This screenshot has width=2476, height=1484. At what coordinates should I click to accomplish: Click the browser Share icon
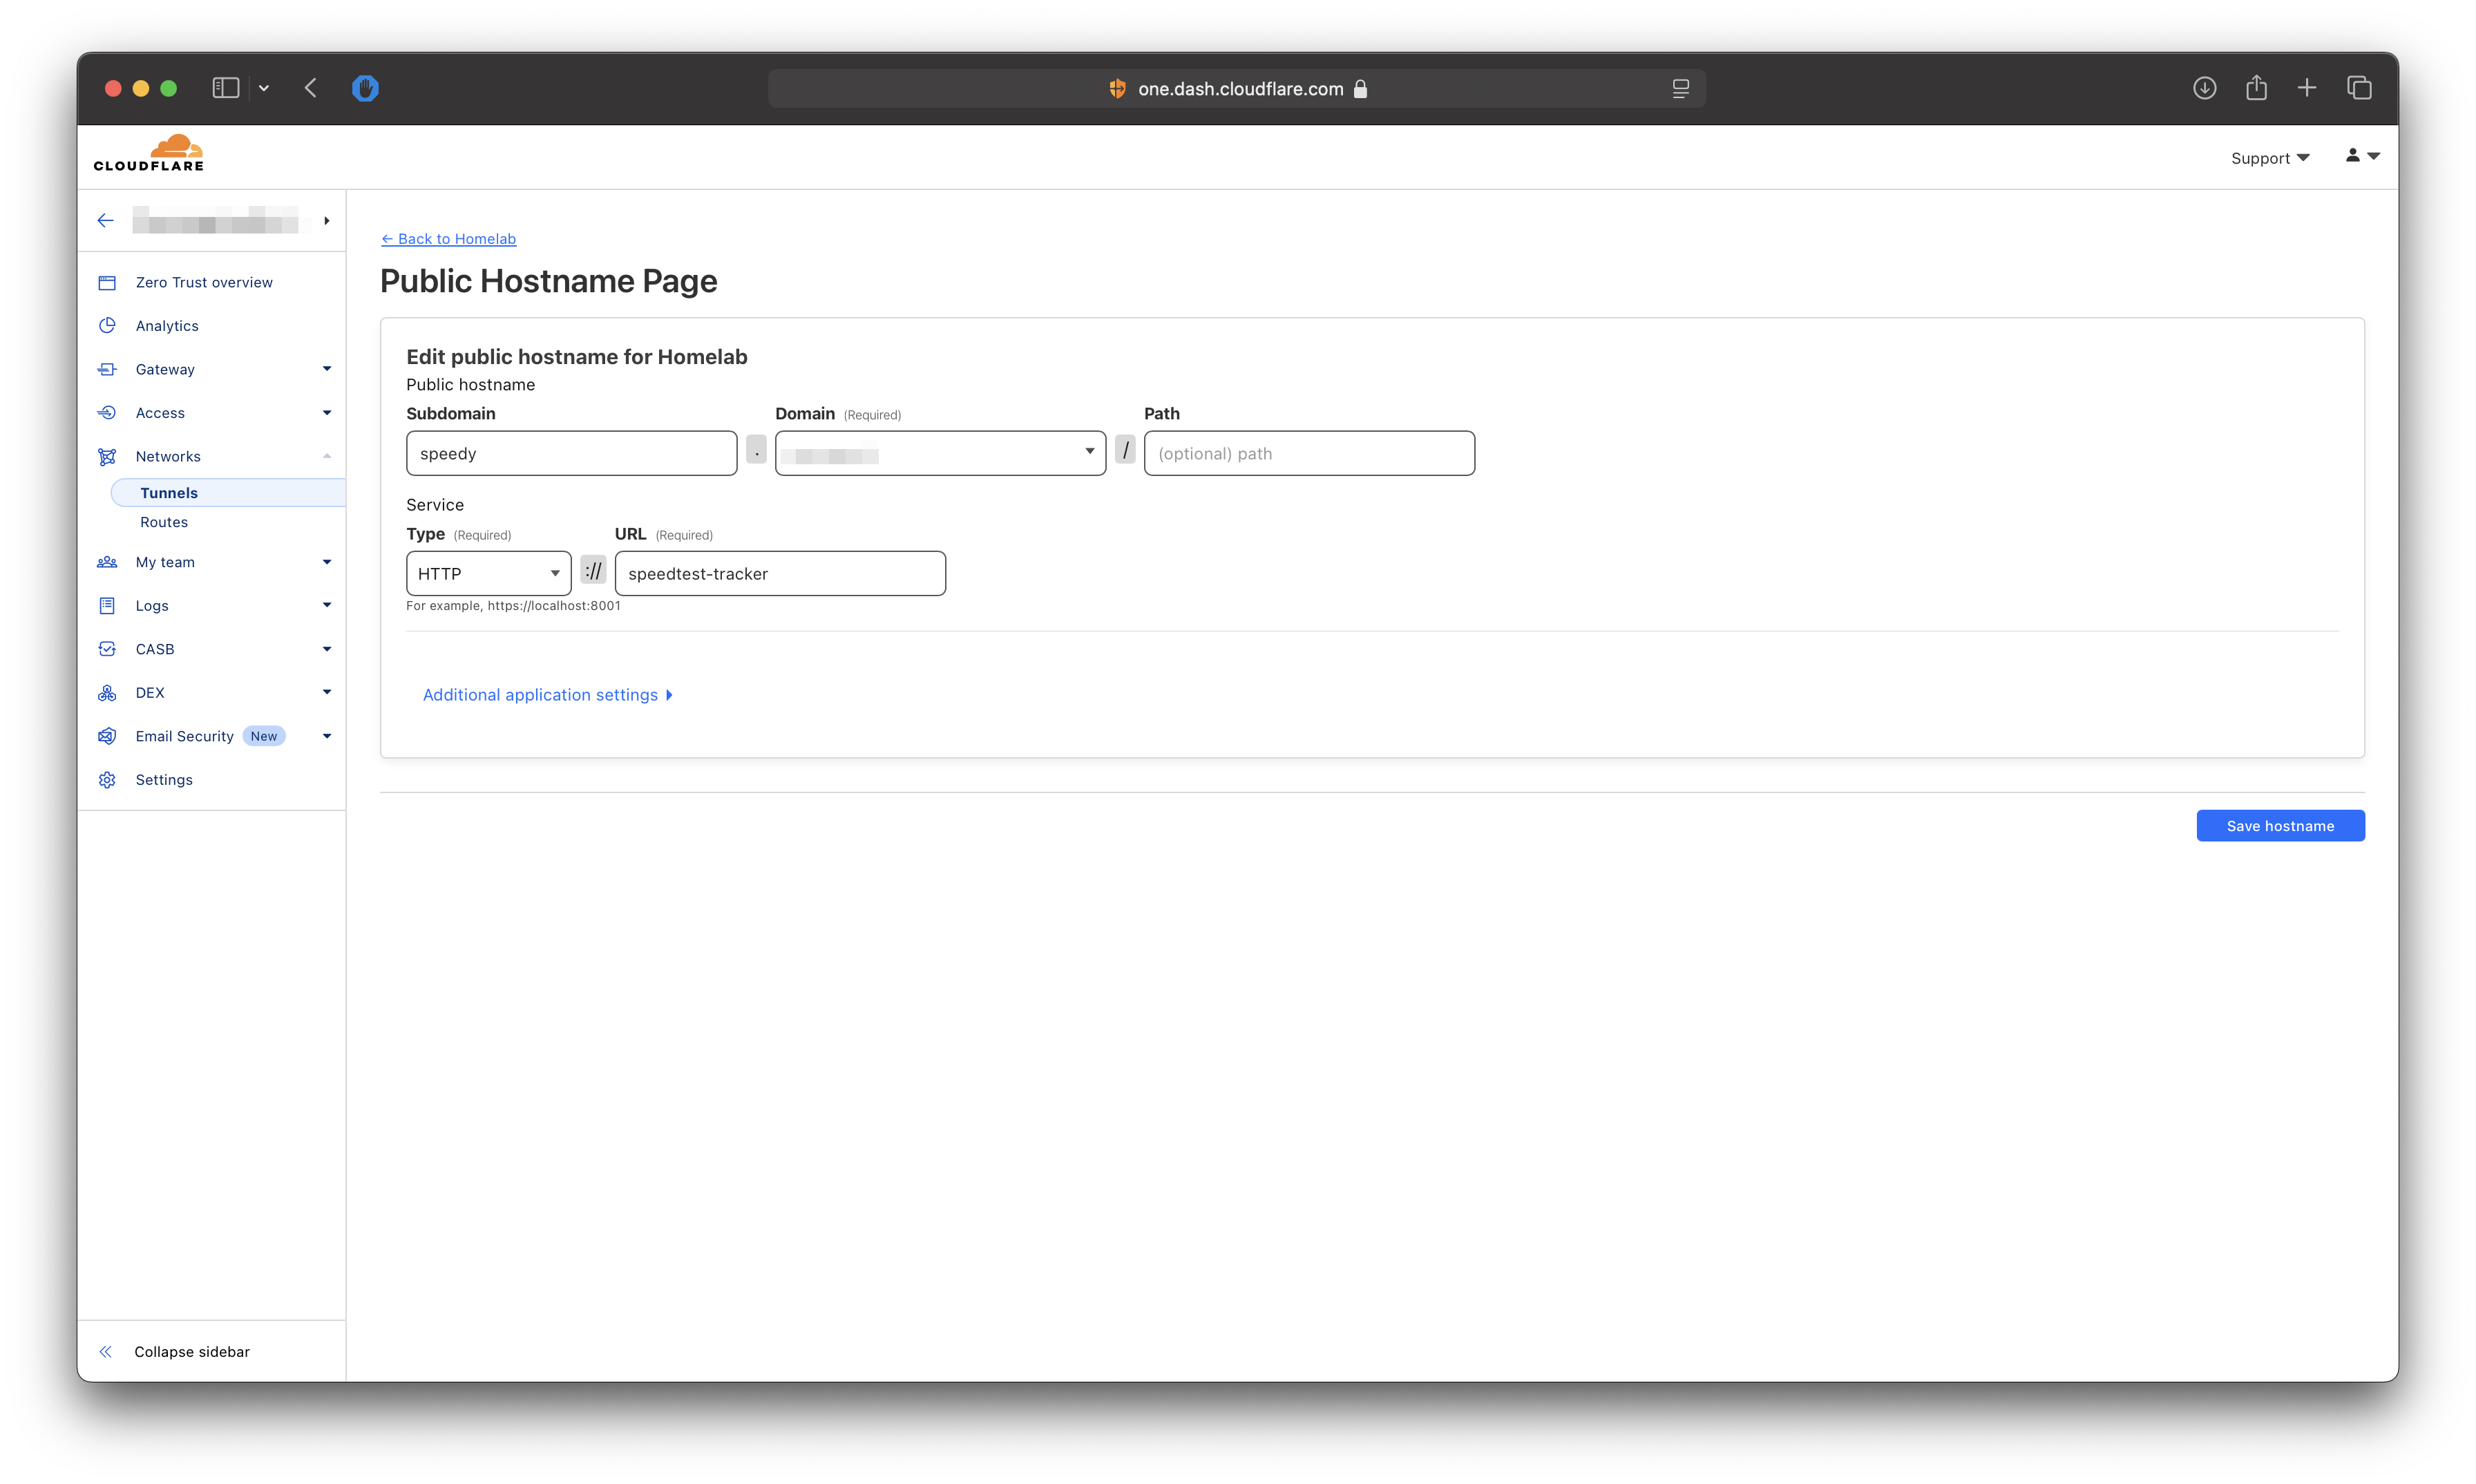click(2256, 88)
